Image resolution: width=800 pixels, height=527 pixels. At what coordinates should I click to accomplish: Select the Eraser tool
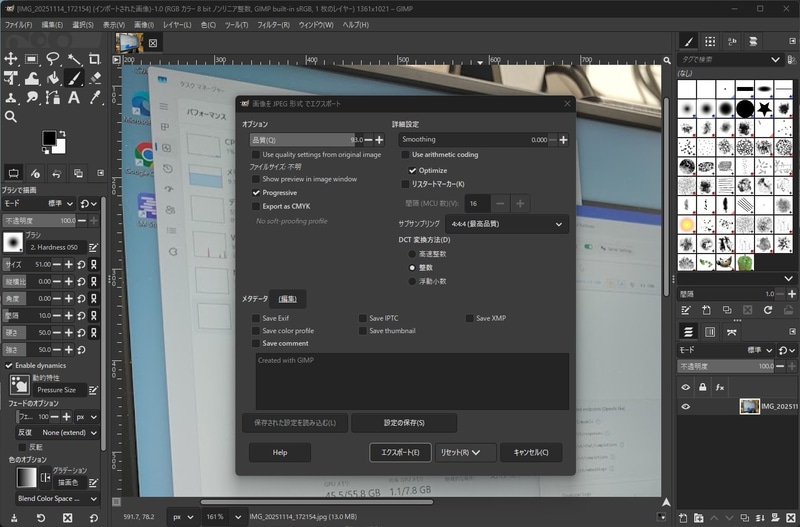point(95,78)
